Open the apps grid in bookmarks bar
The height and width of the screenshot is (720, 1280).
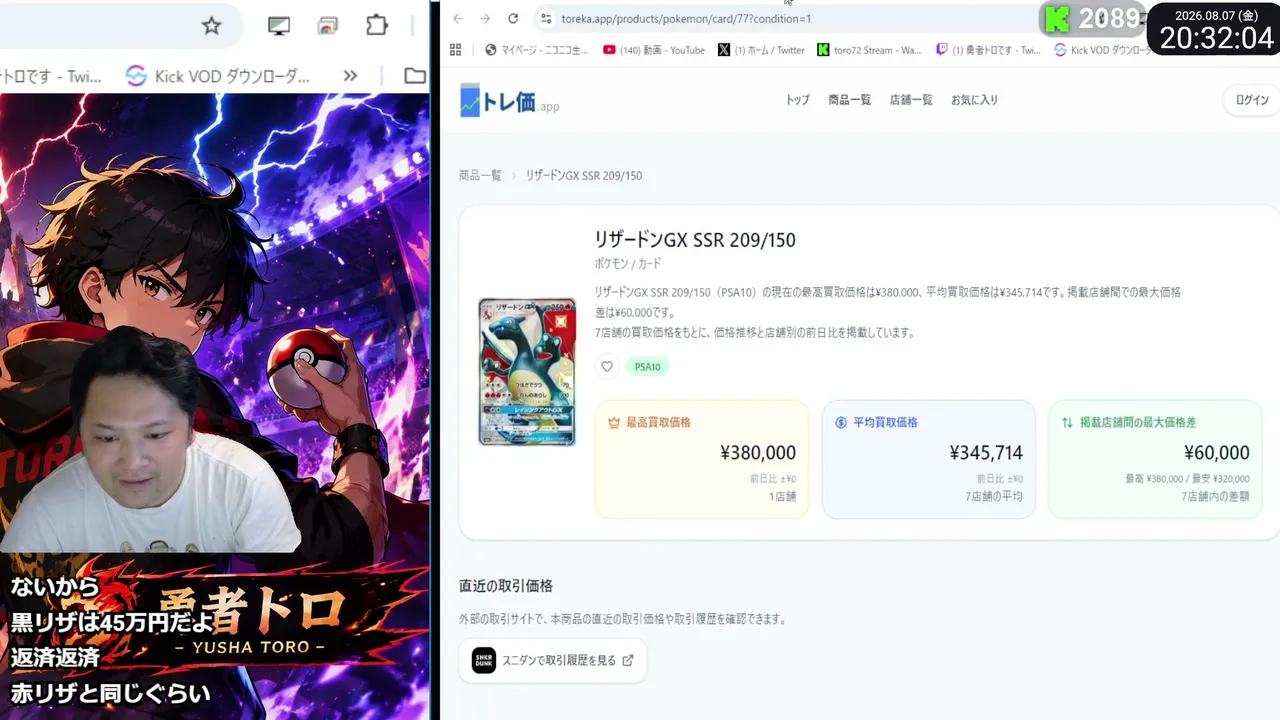pos(456,50)
